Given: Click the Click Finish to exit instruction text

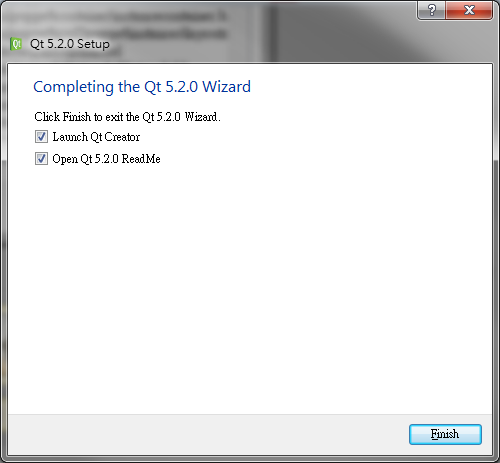Looking at the screenshot, I should click(x=127, y=117).
